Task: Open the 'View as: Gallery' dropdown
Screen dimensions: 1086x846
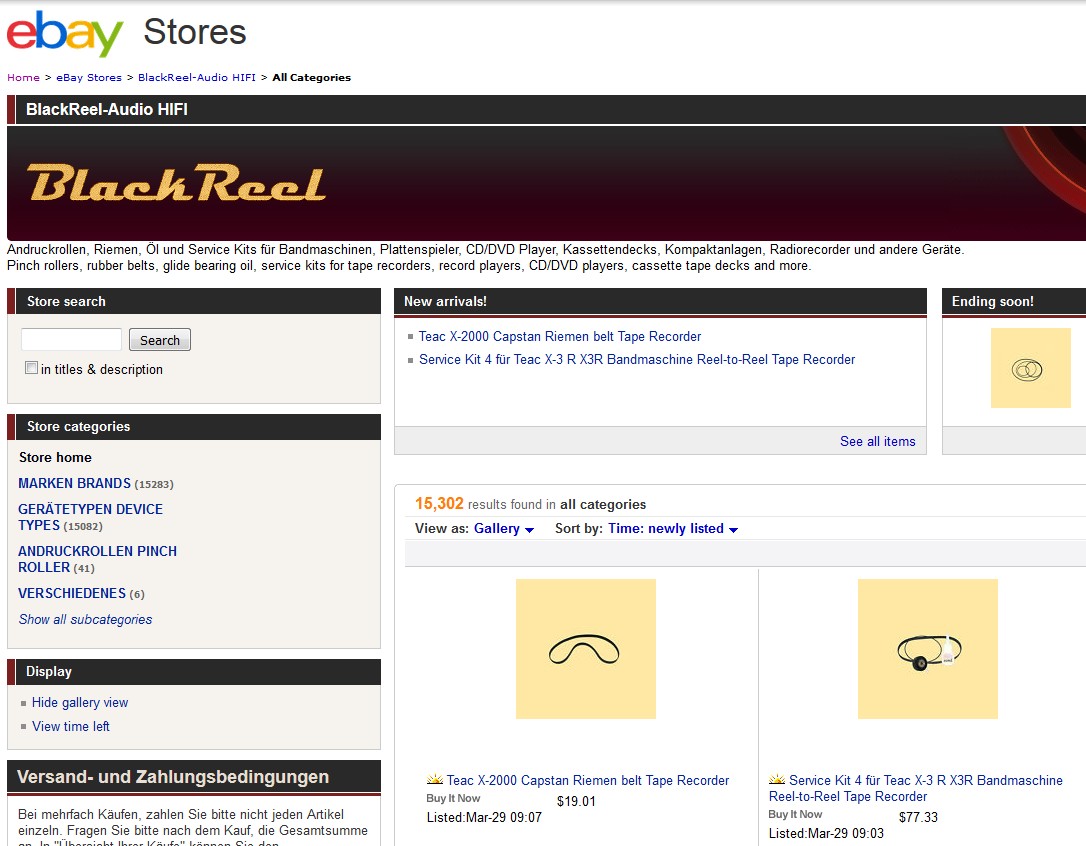Action: 503,529
